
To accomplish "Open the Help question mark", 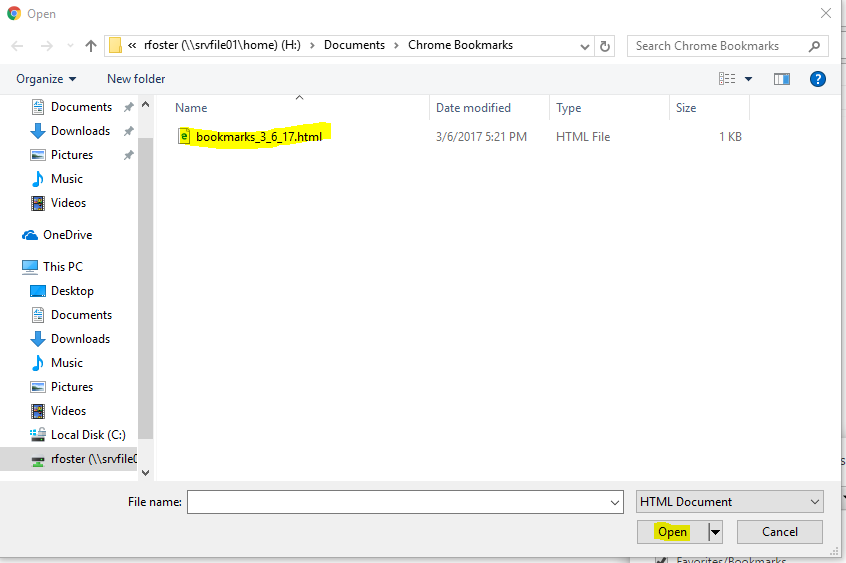I will point(817,79).
